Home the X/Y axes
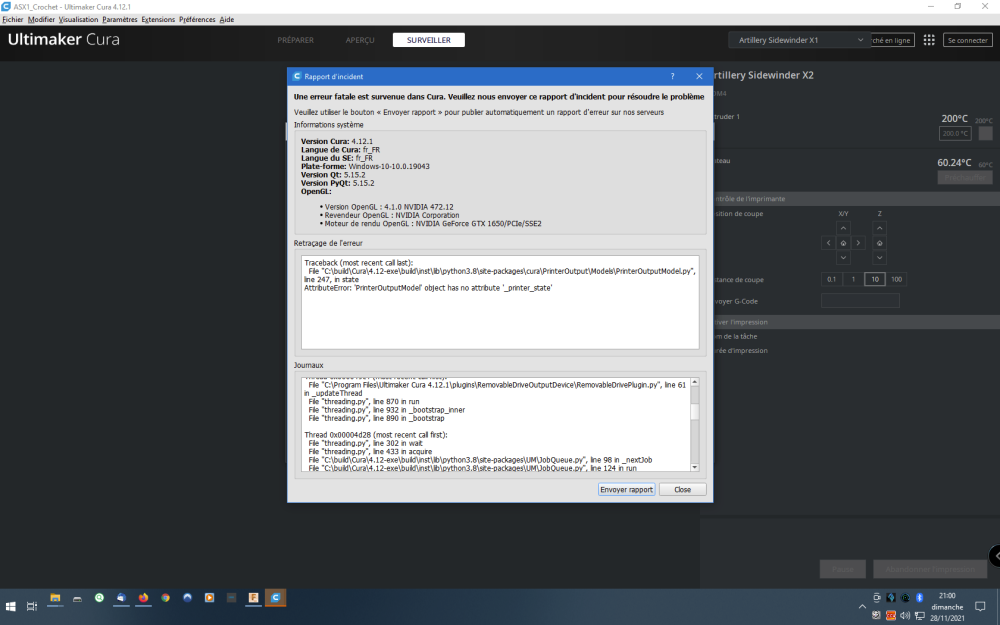Image resolution: width=1000 pixels, height=625 pixels. [843, 243]
